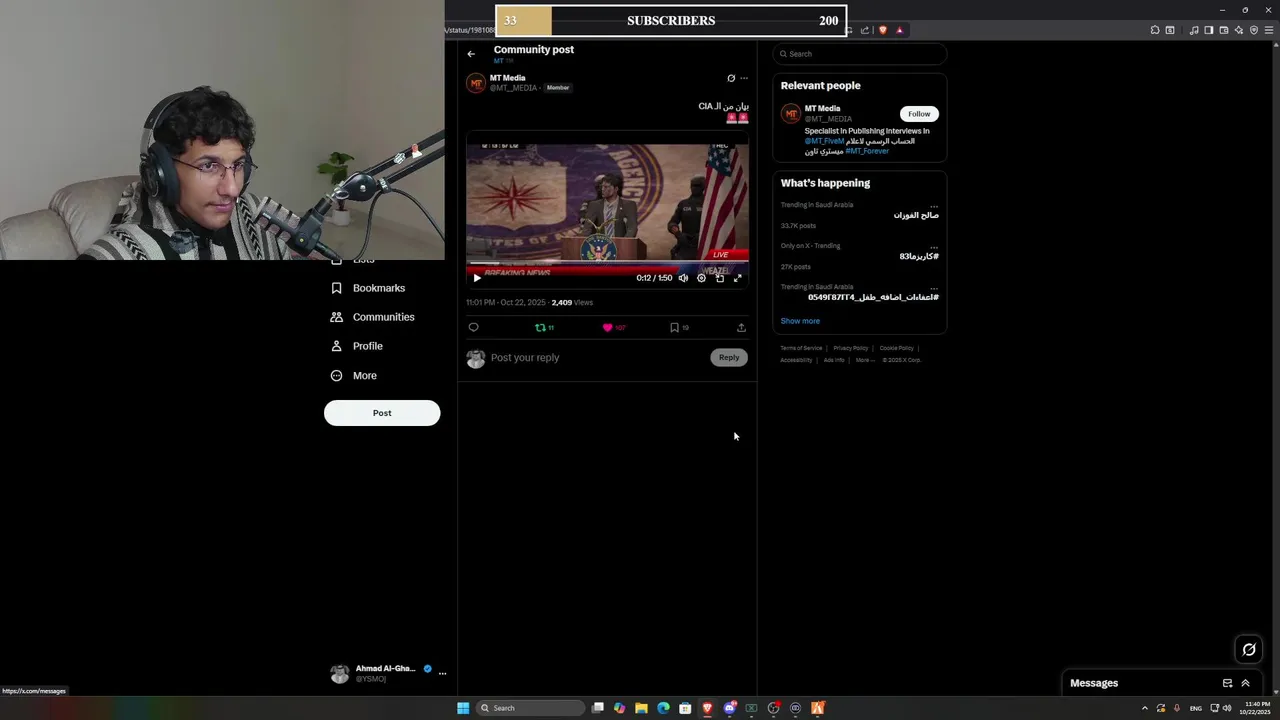Screen dimensions: 1280x720
Task: Click the reply comment icon
Action: pyautogui.click(x=474, y=327)
